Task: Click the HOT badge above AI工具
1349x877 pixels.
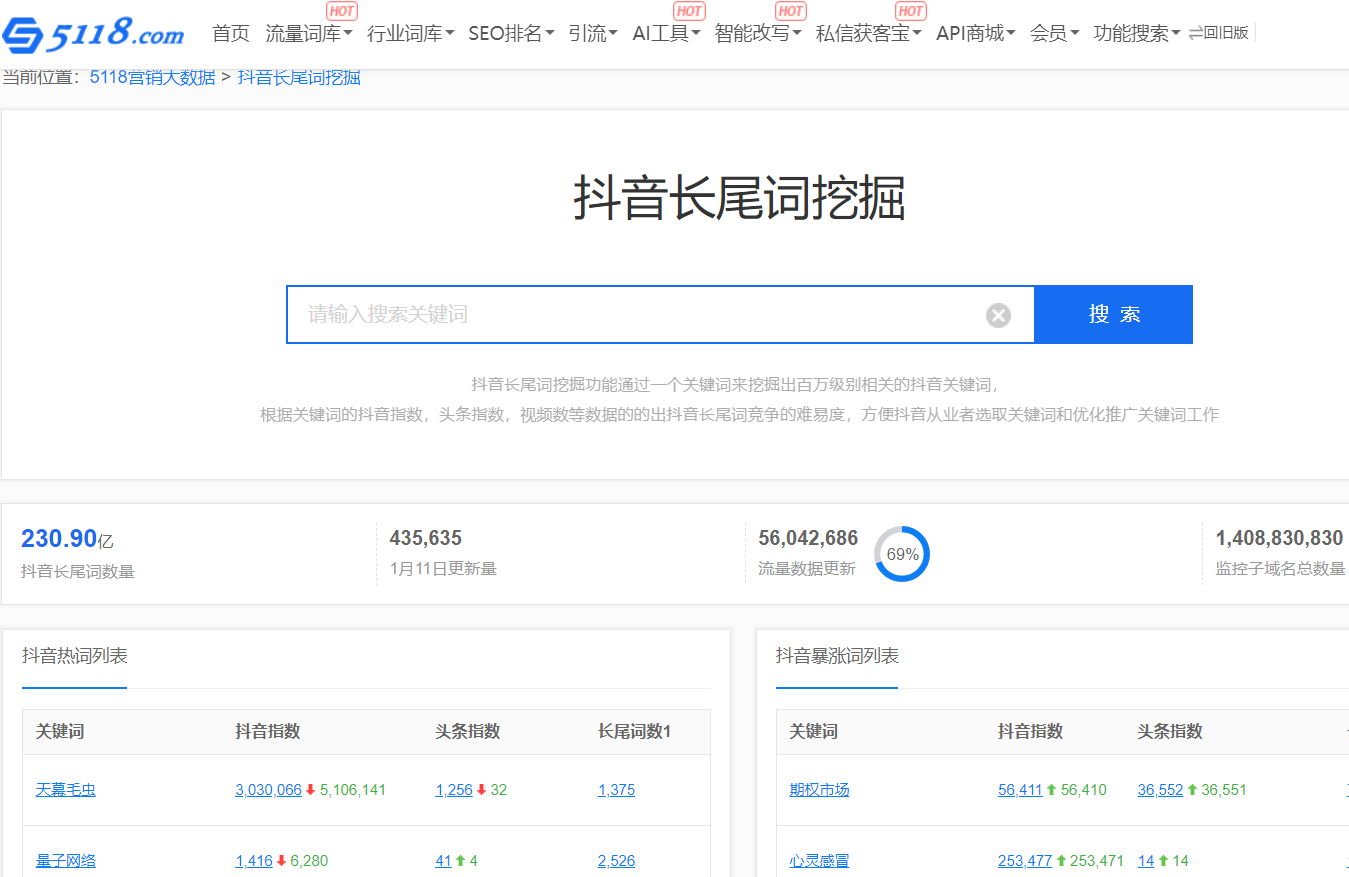Action: tap(690, 11)
